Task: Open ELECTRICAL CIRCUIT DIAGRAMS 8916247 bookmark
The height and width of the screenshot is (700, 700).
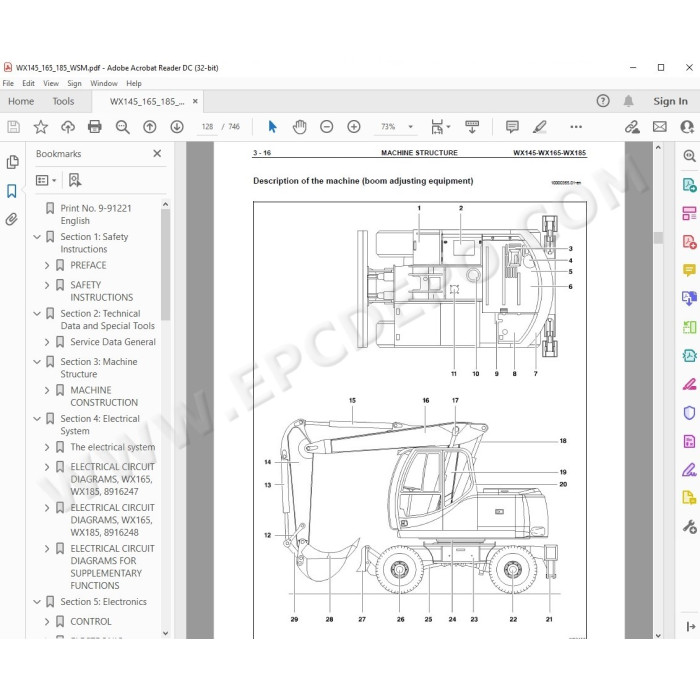Action: click(x=112, y=479)
